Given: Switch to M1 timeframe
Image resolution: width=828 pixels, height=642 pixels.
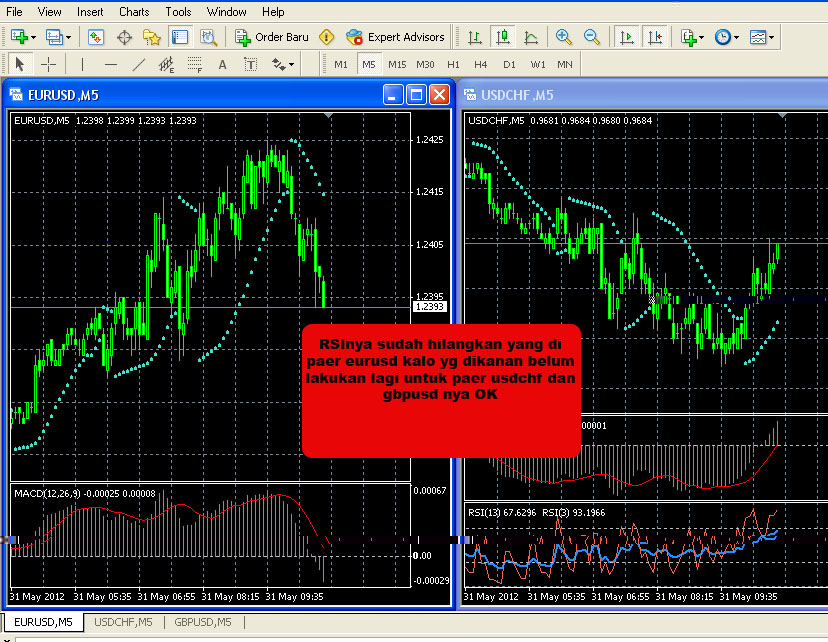Looking at the screenshot, I should pyautogui.click(x=341, y=64).
